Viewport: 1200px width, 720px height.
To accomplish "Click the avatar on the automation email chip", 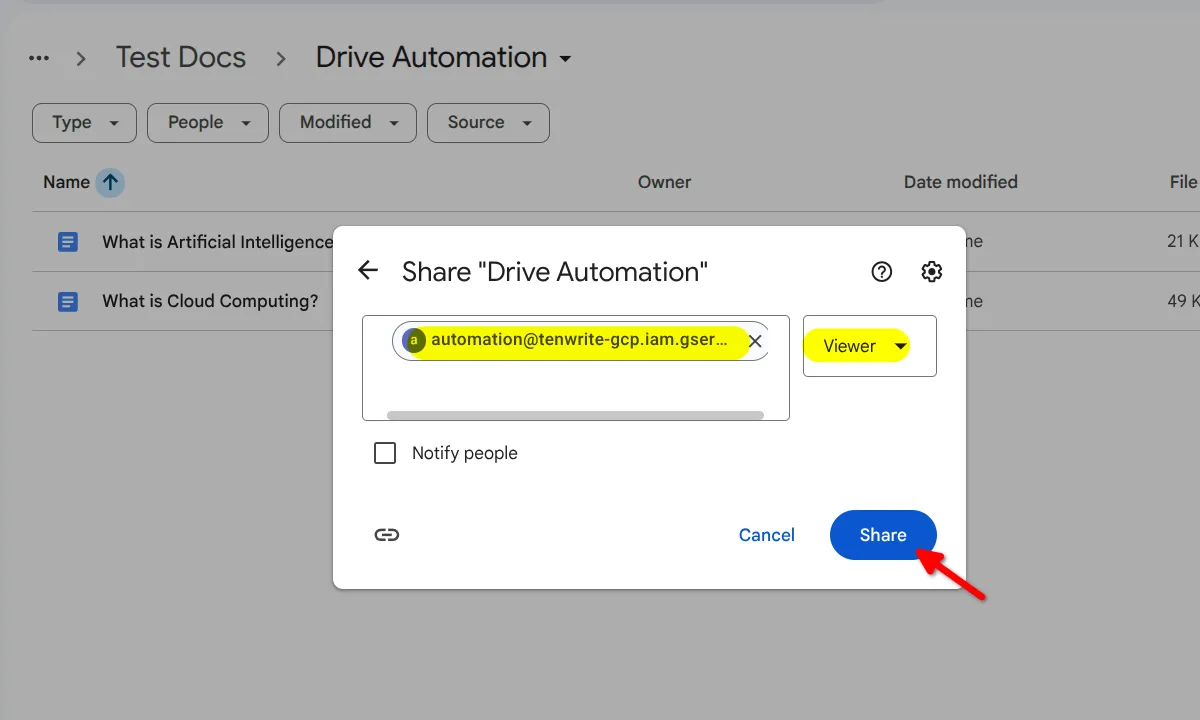I will (x=413, y=340).
